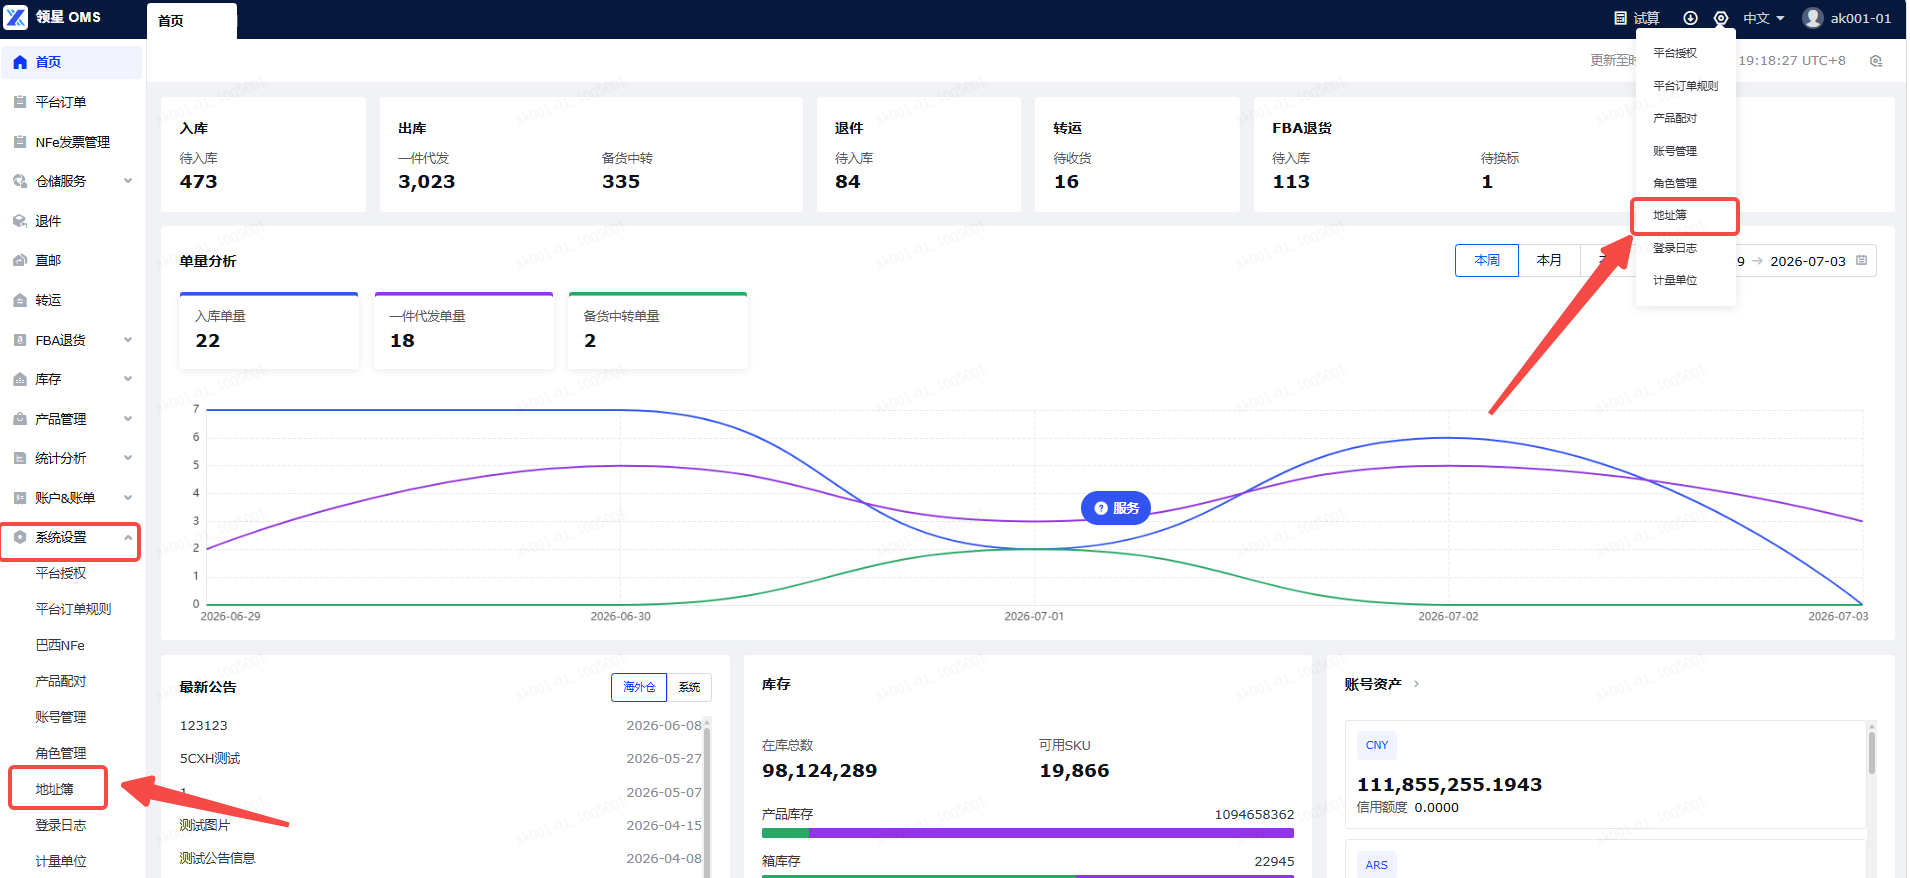
Task: Click the 领星 OMS logo icon
Action: click(x=16, y=17)
